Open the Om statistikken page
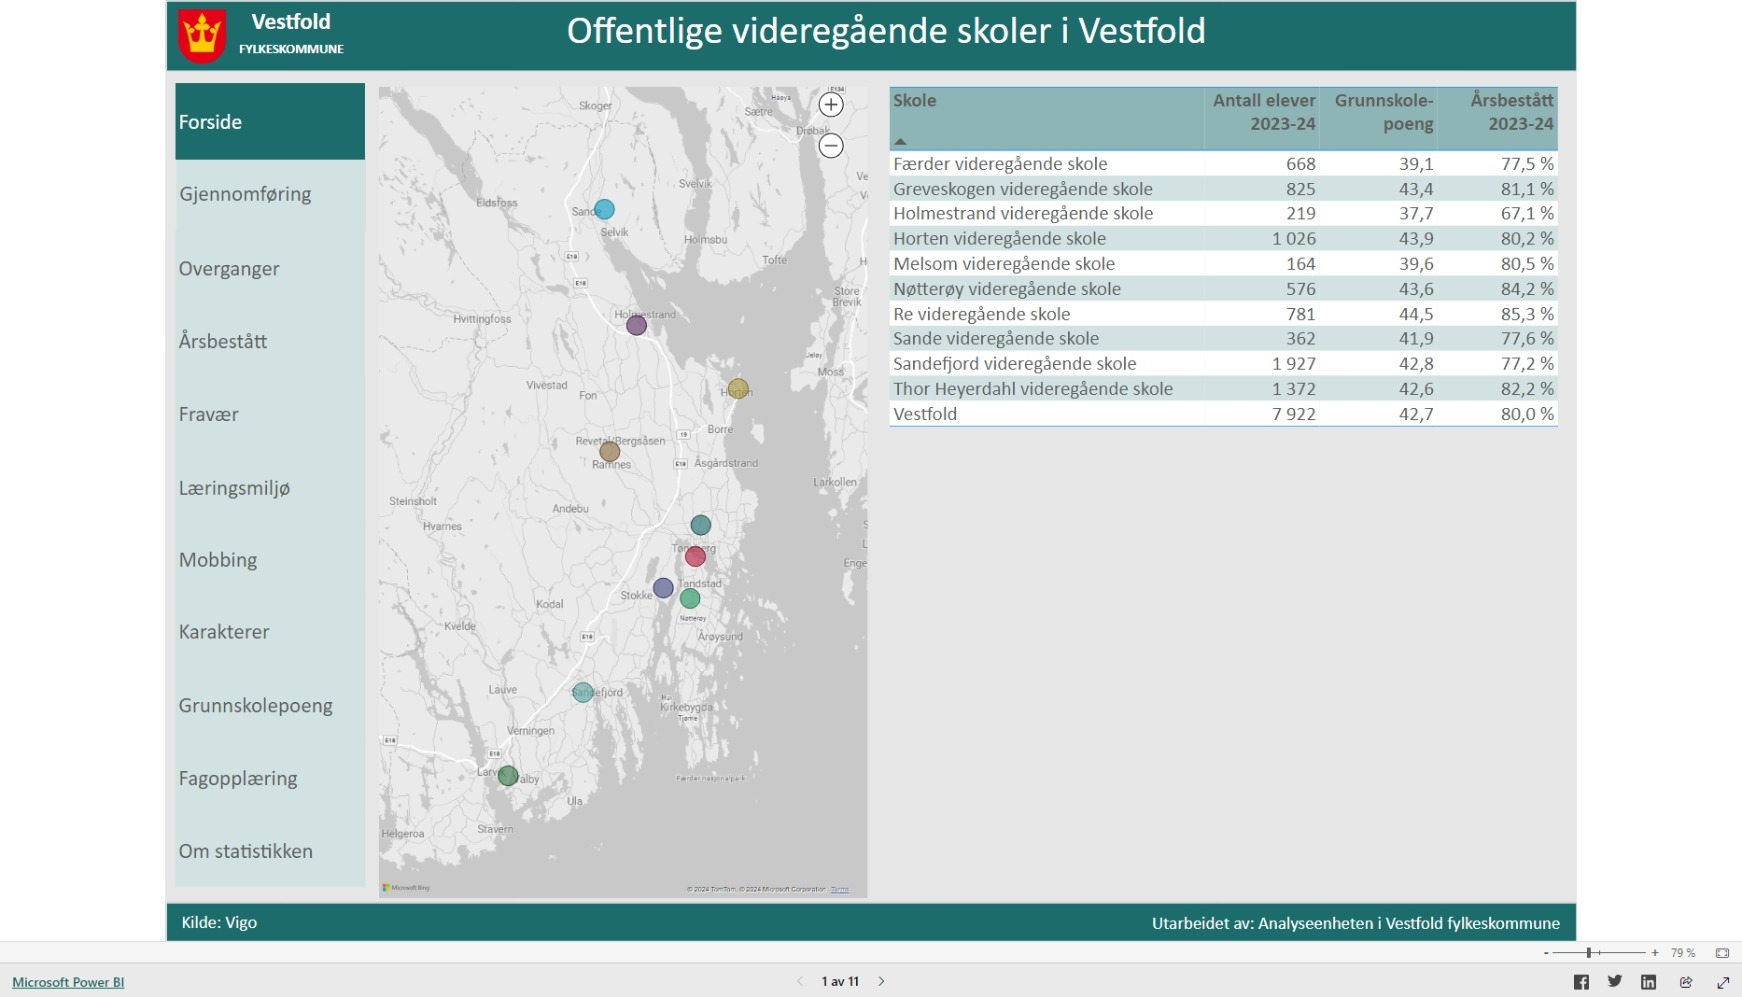The height and width of the screenshot is (997, 1742). (246, 851)
